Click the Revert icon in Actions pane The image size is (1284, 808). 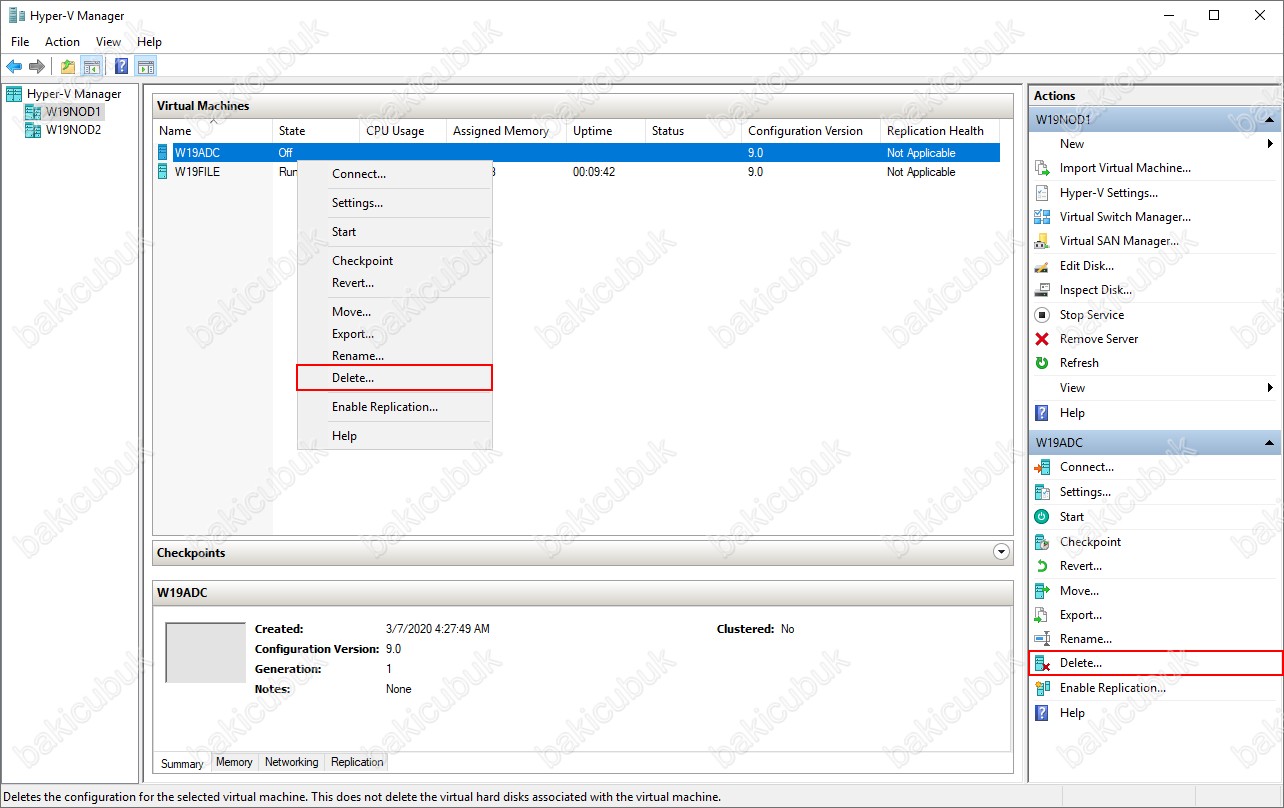coord(1041,566)
